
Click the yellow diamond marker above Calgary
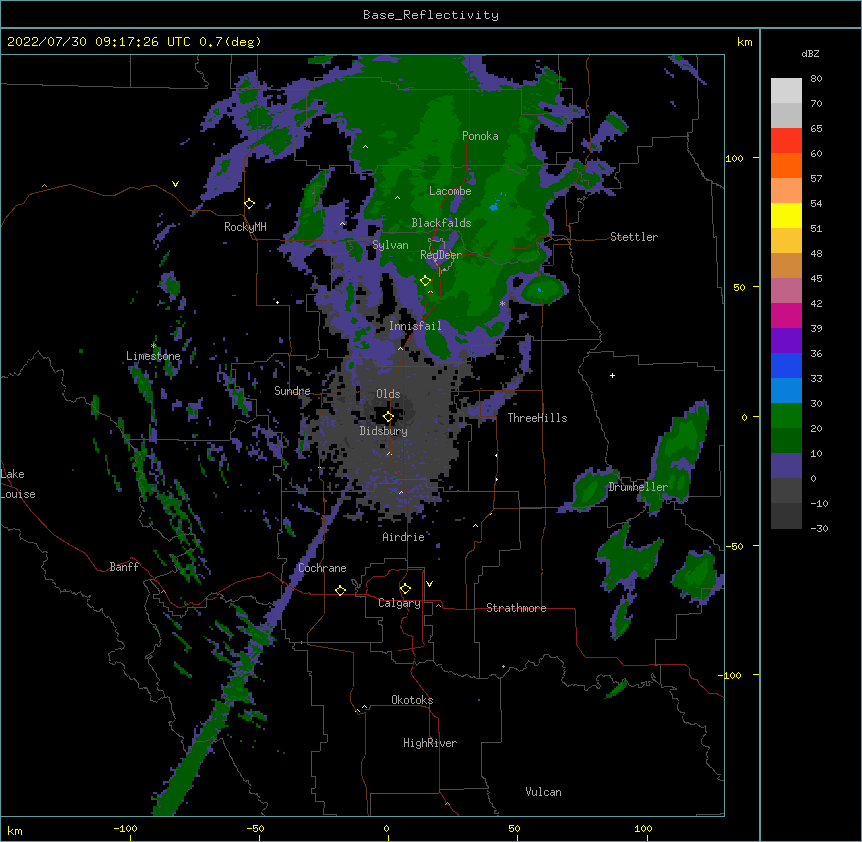click(x=405, y=589)
